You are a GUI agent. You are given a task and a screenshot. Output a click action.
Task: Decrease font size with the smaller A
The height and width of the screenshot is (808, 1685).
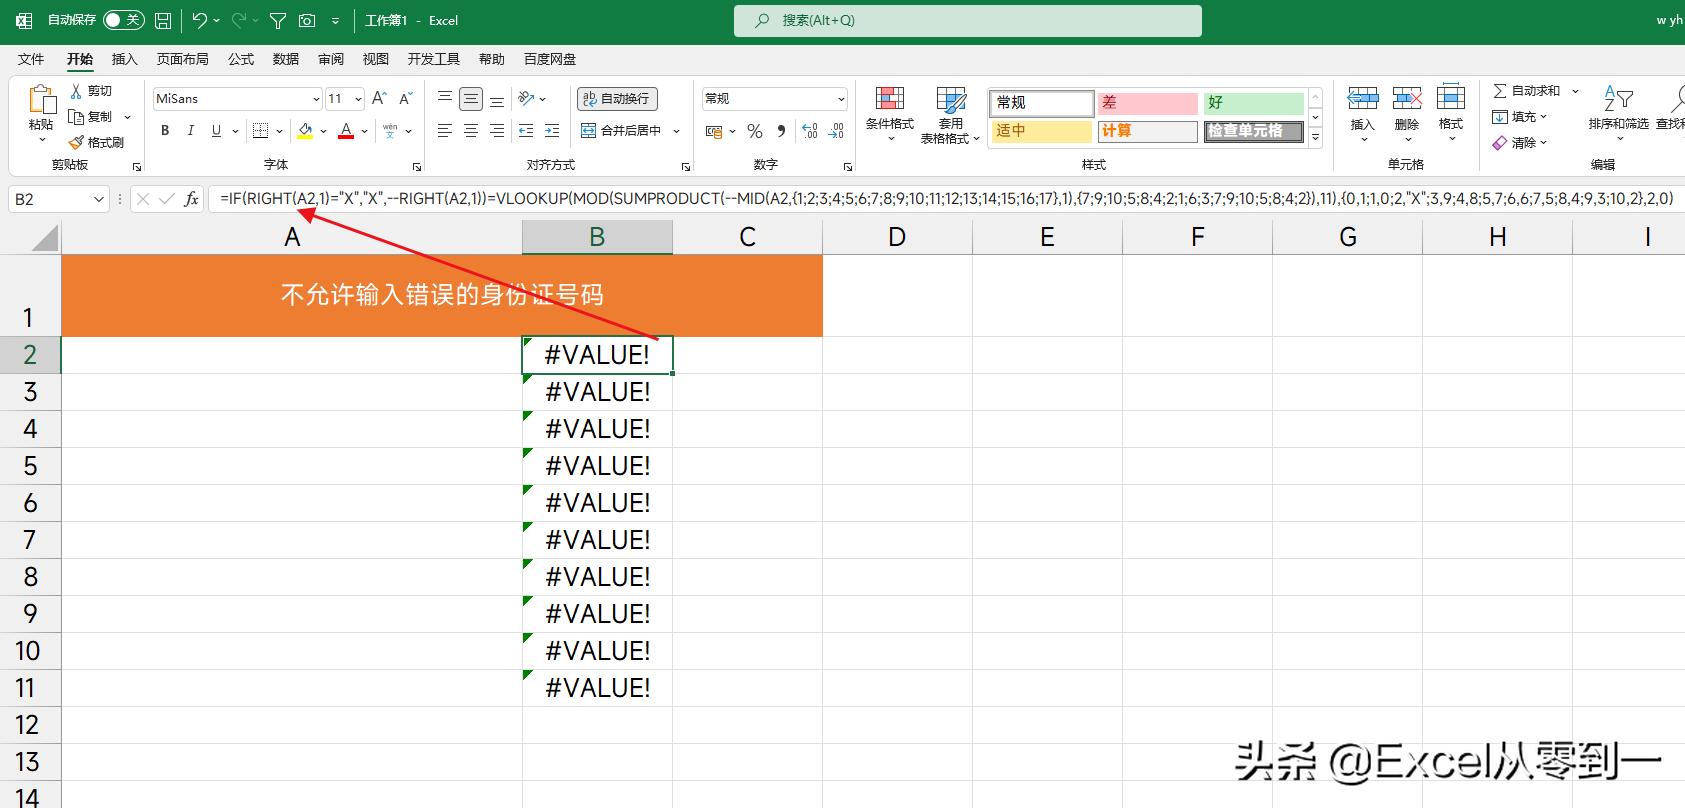pos(405,98)
